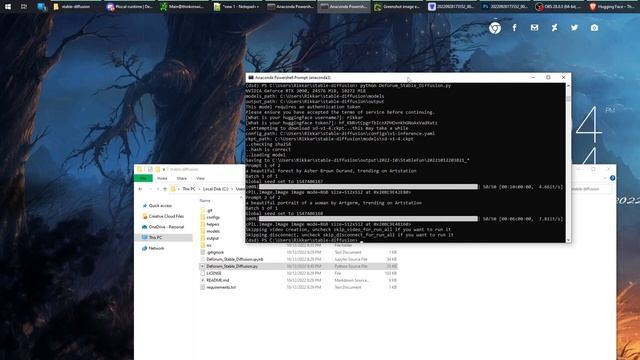The image size is (640, 360).
Task: Click the icon between Mail and Twitter
Action: (x=554, y=28)
